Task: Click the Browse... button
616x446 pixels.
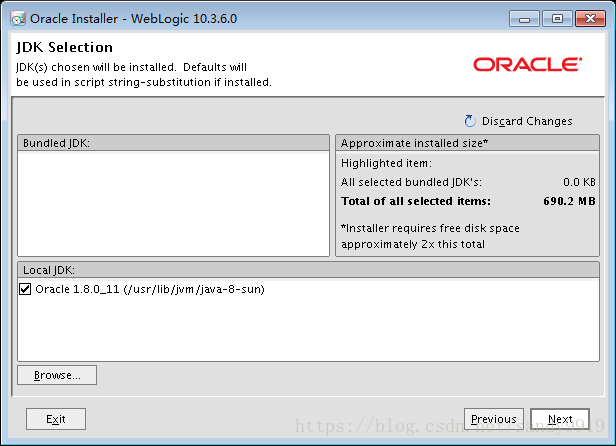Action: tap(57, 375)
